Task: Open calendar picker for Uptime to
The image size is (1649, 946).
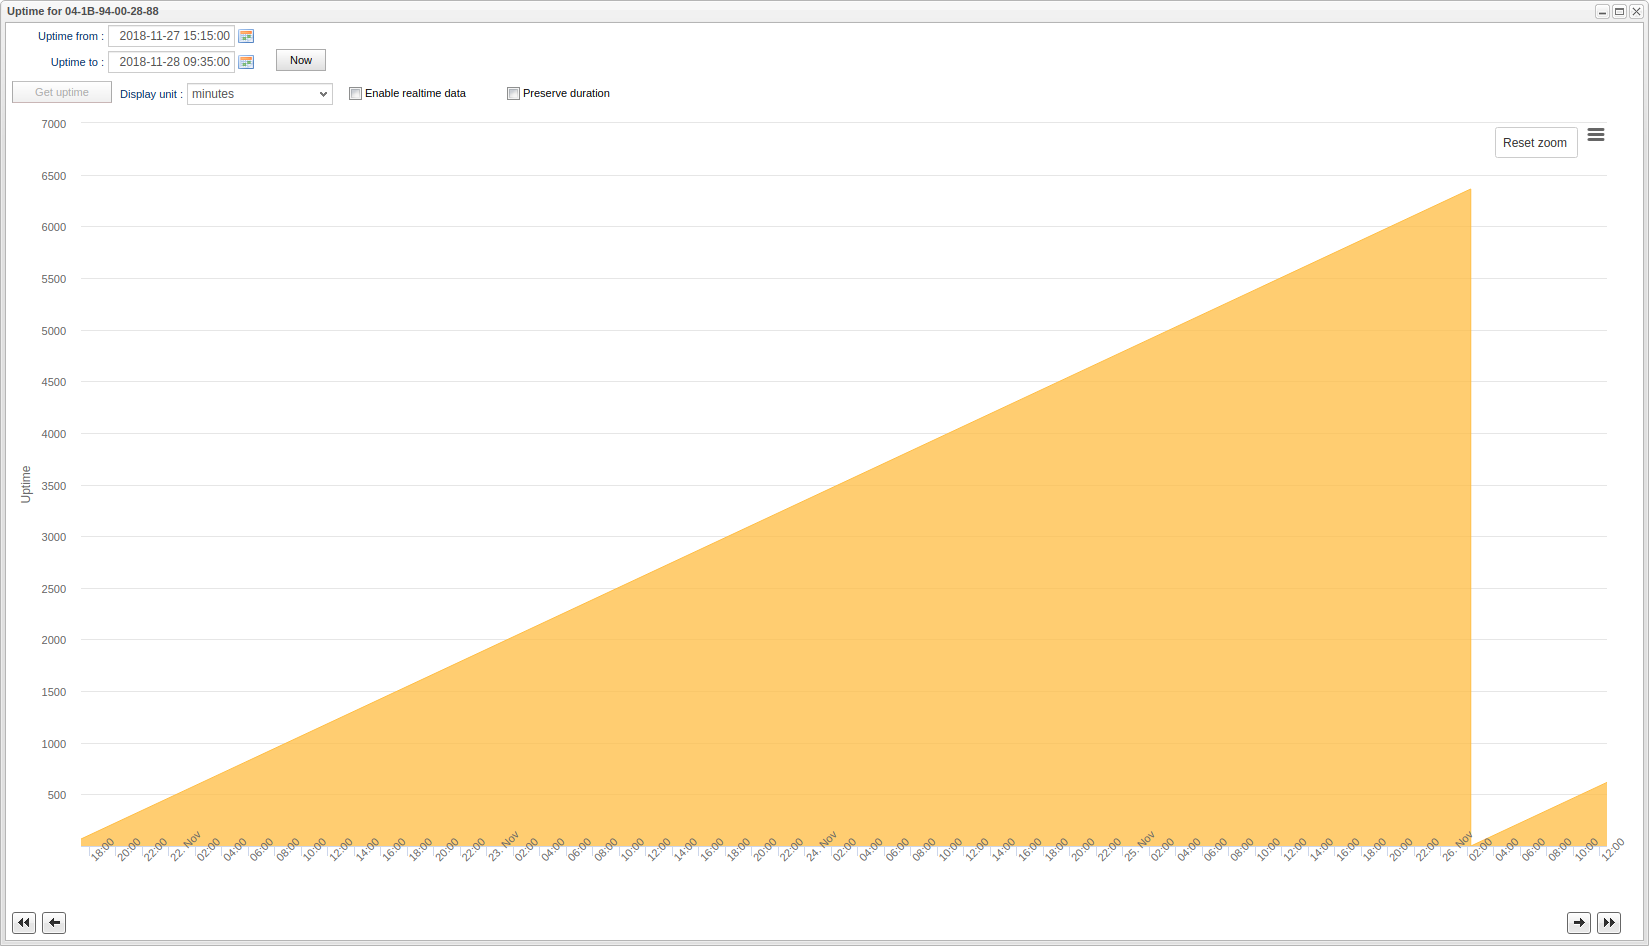Action: coord(246,62)
